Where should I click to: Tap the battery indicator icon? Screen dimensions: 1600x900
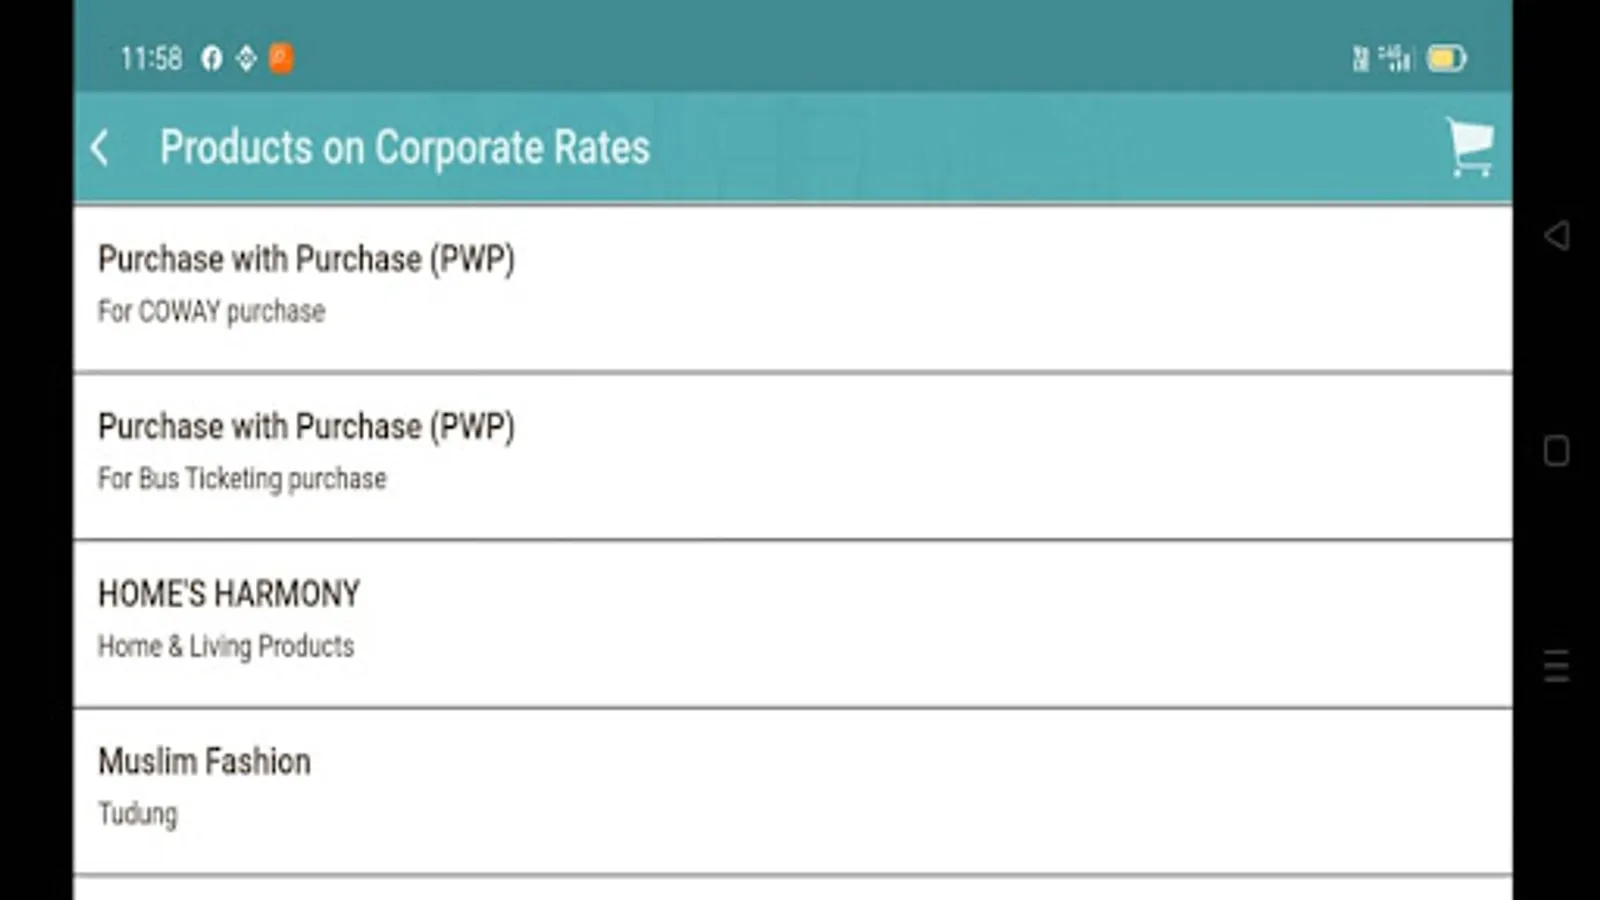click(1446, 58)
